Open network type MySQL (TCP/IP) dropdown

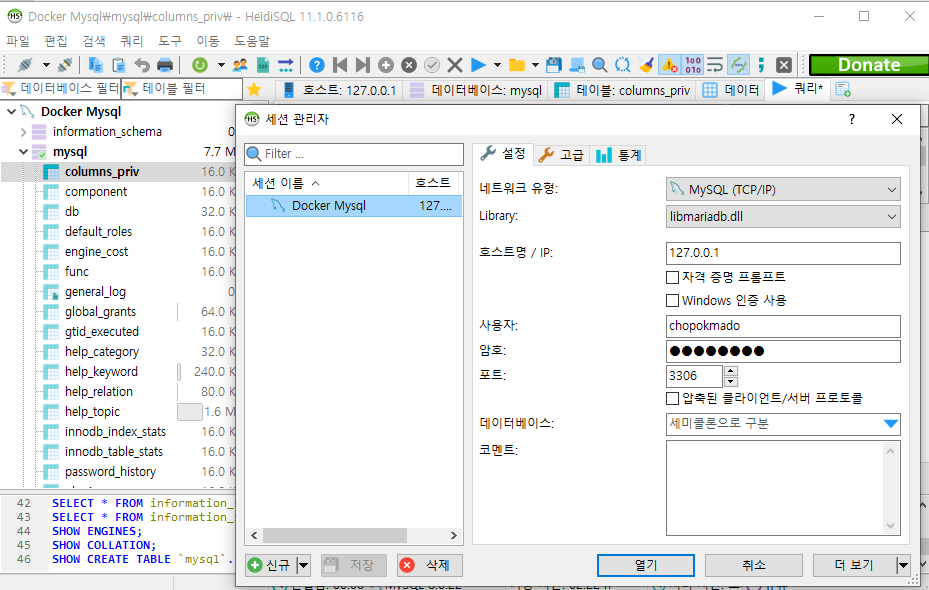tap(783, 190)
